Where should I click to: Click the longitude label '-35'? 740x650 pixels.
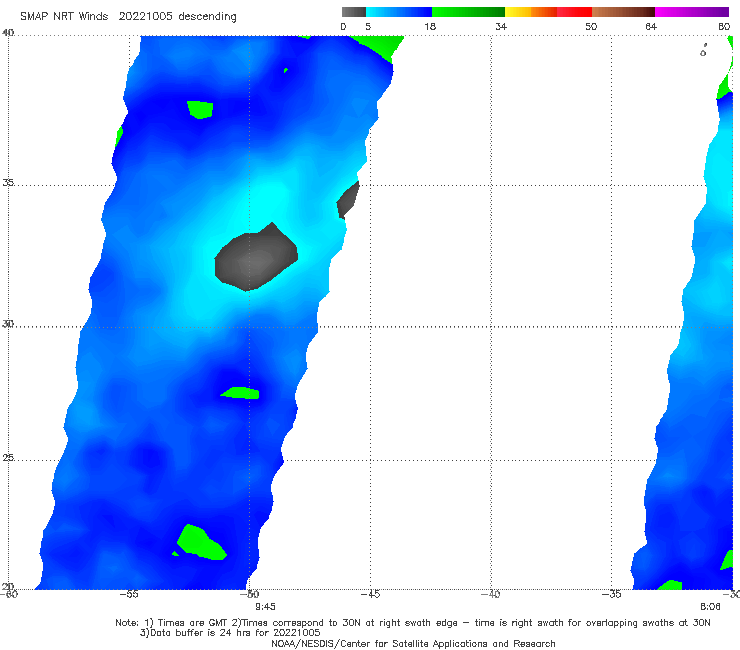tap(612, 594)
